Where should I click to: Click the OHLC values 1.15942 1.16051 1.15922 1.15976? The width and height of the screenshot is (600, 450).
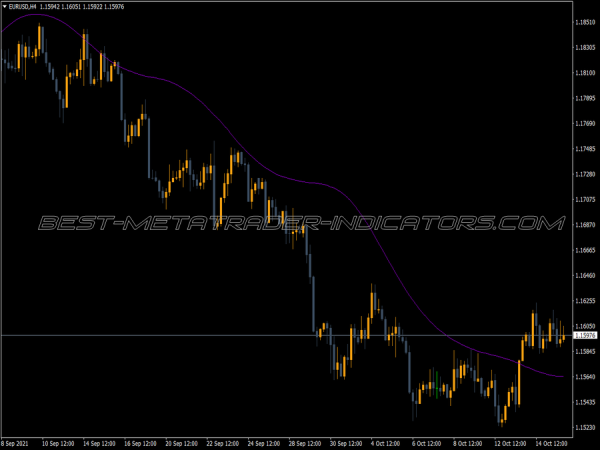pos(82,7)
